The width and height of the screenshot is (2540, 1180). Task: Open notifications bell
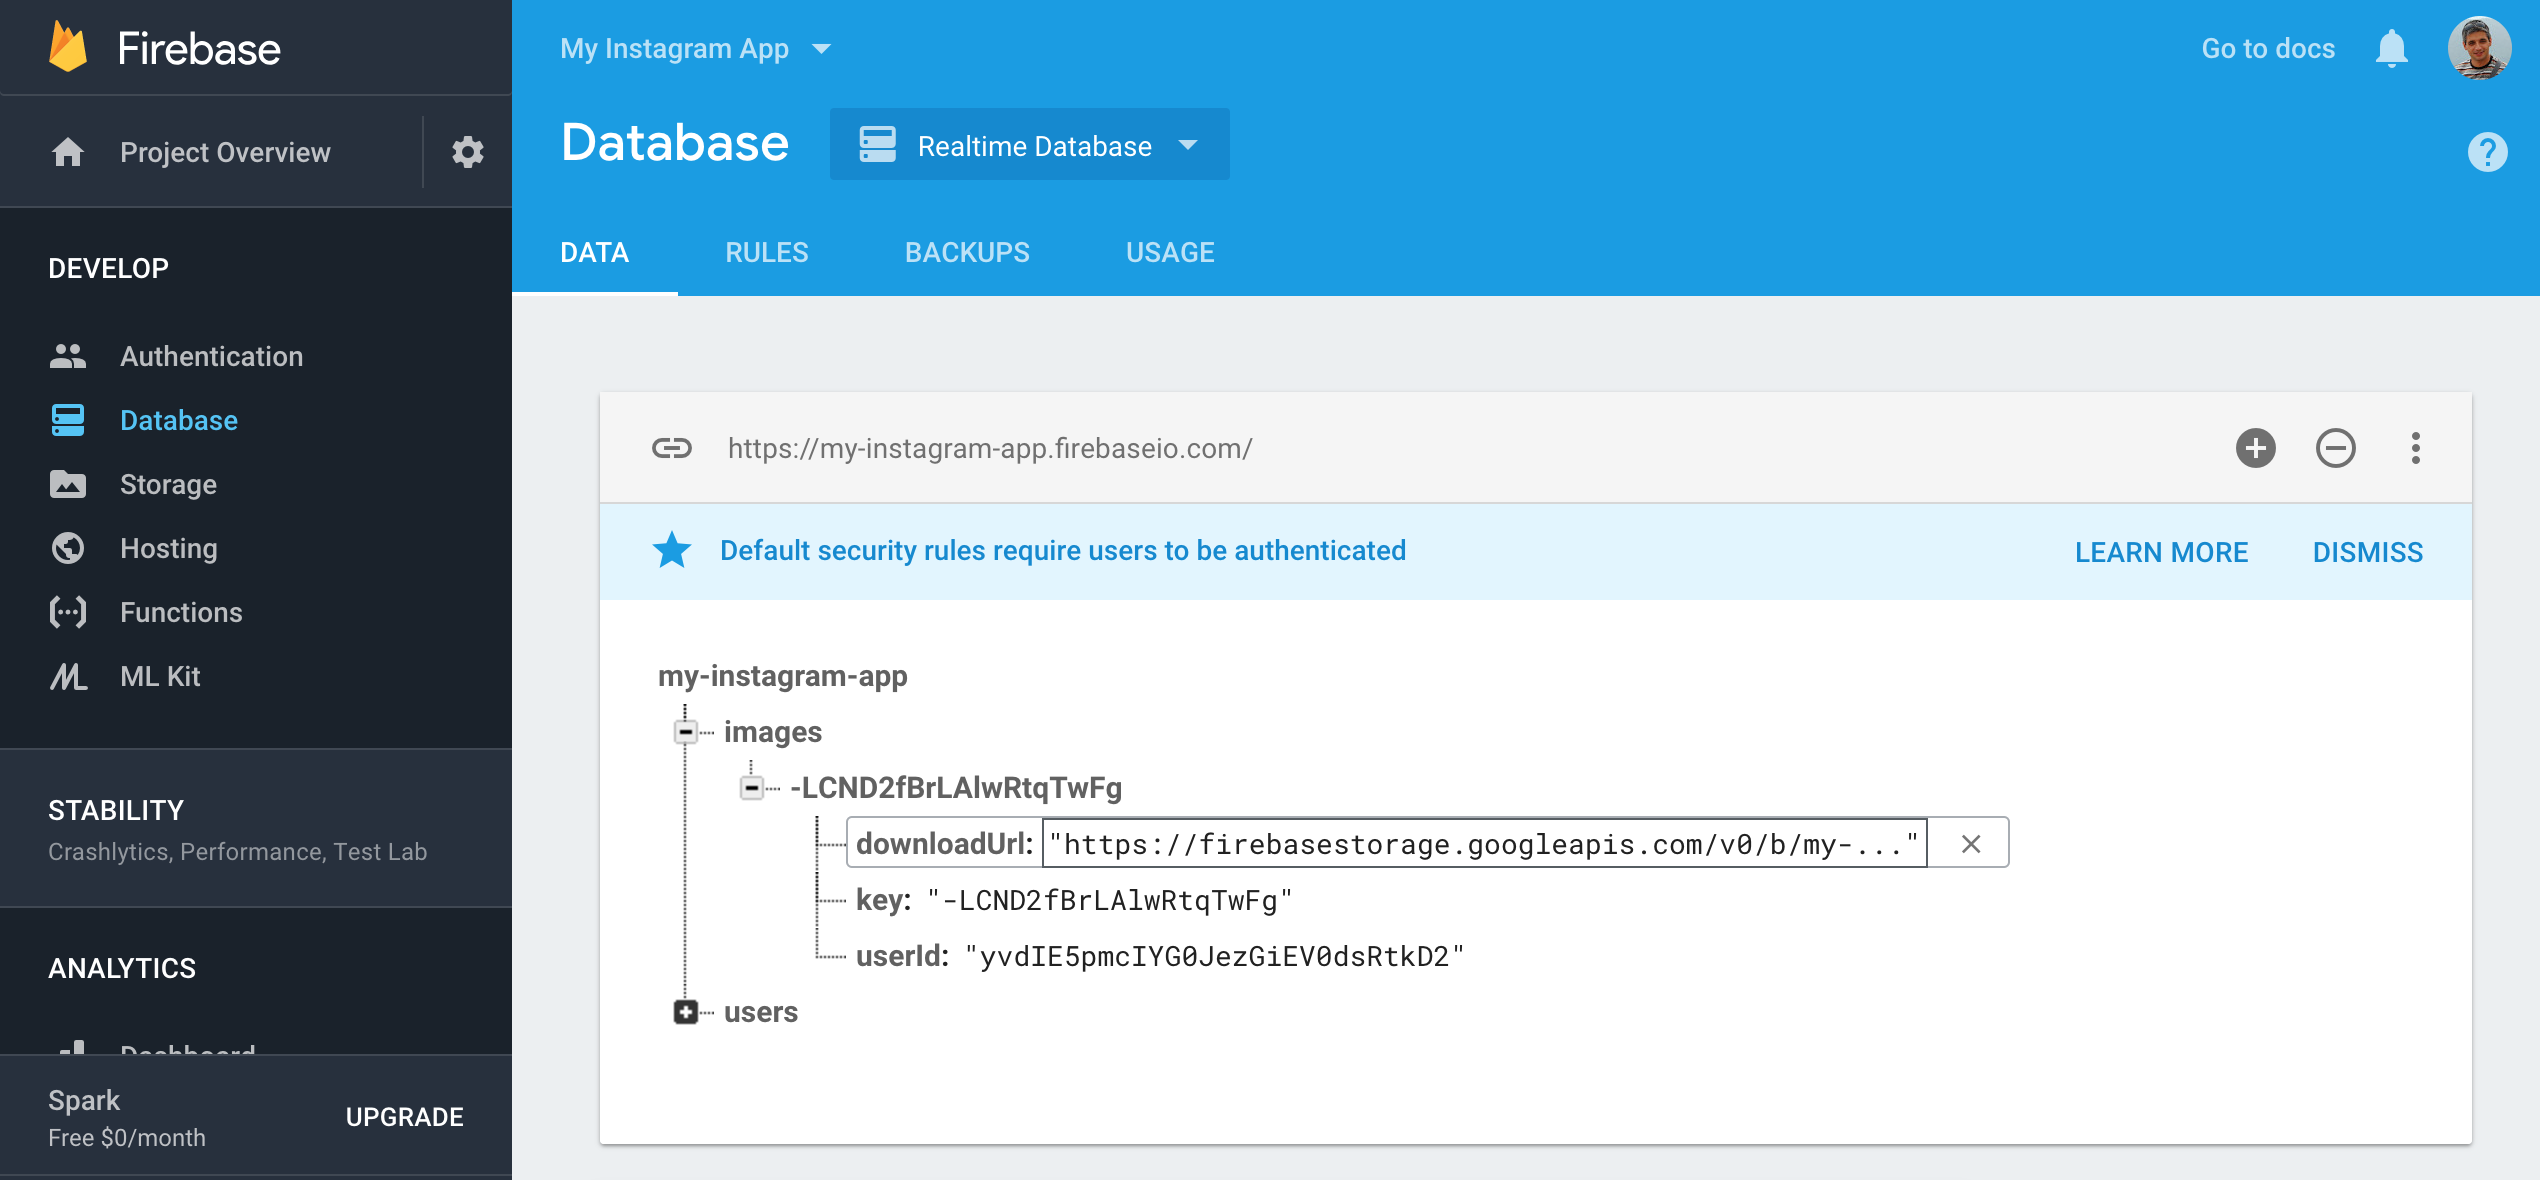tap(2391, 48)
